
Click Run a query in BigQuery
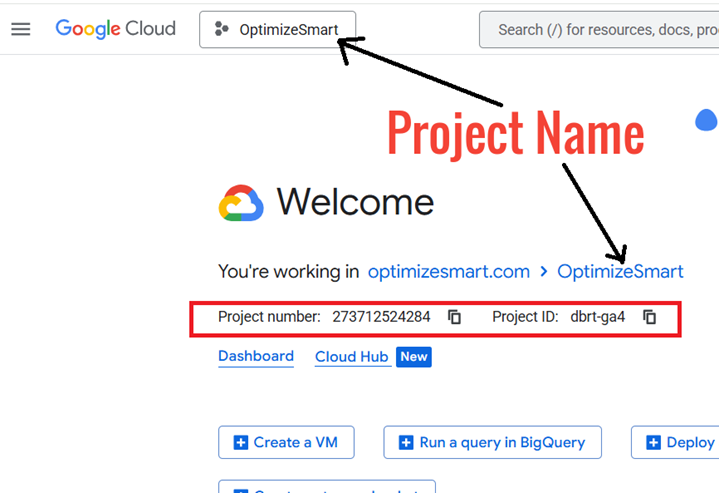492,442
